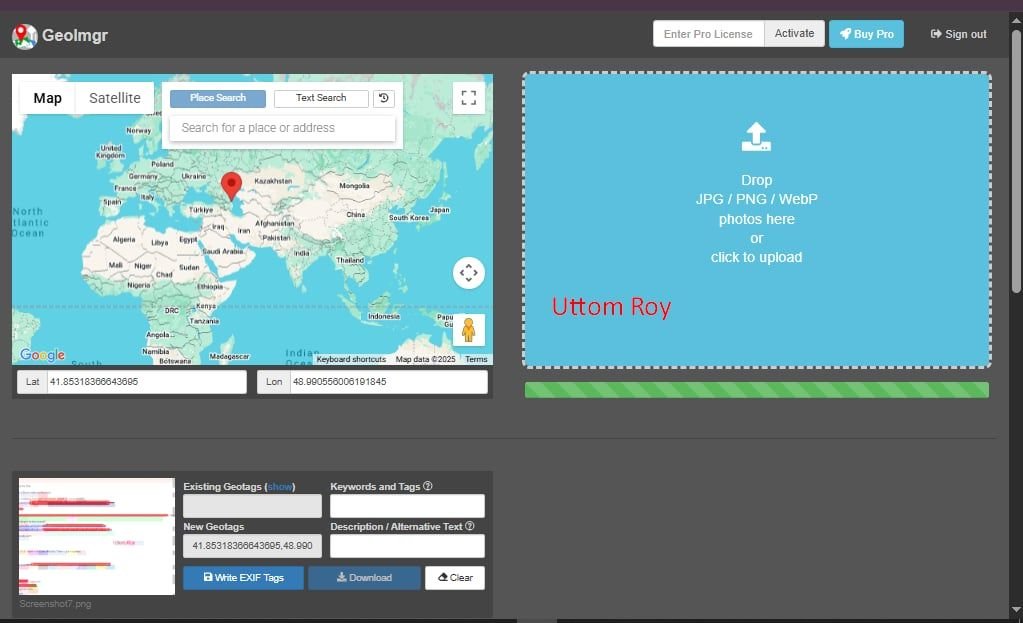Image resolution: width=1023 pixels, height=623 pixels.
Task: Focus the place or address search field
Action: click(282, 128)
